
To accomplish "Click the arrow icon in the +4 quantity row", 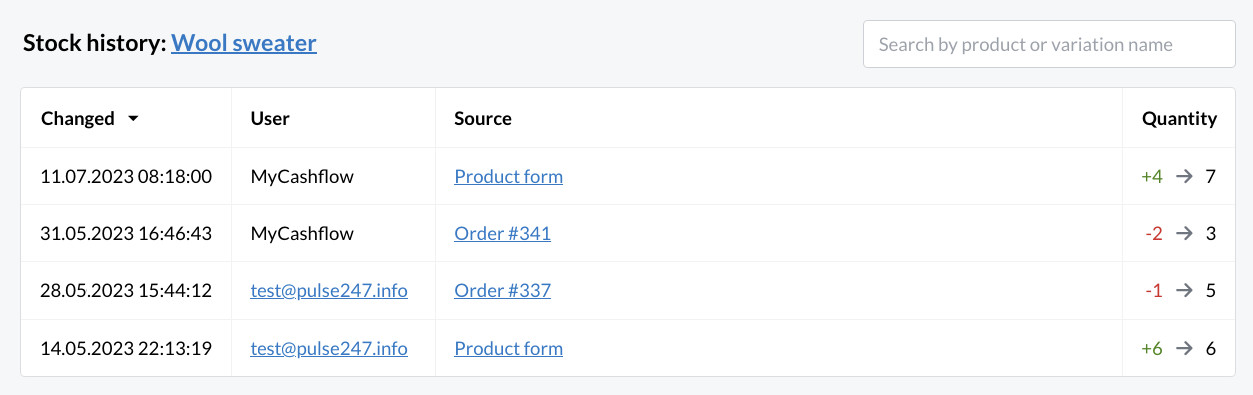I will coord(1184,176).
